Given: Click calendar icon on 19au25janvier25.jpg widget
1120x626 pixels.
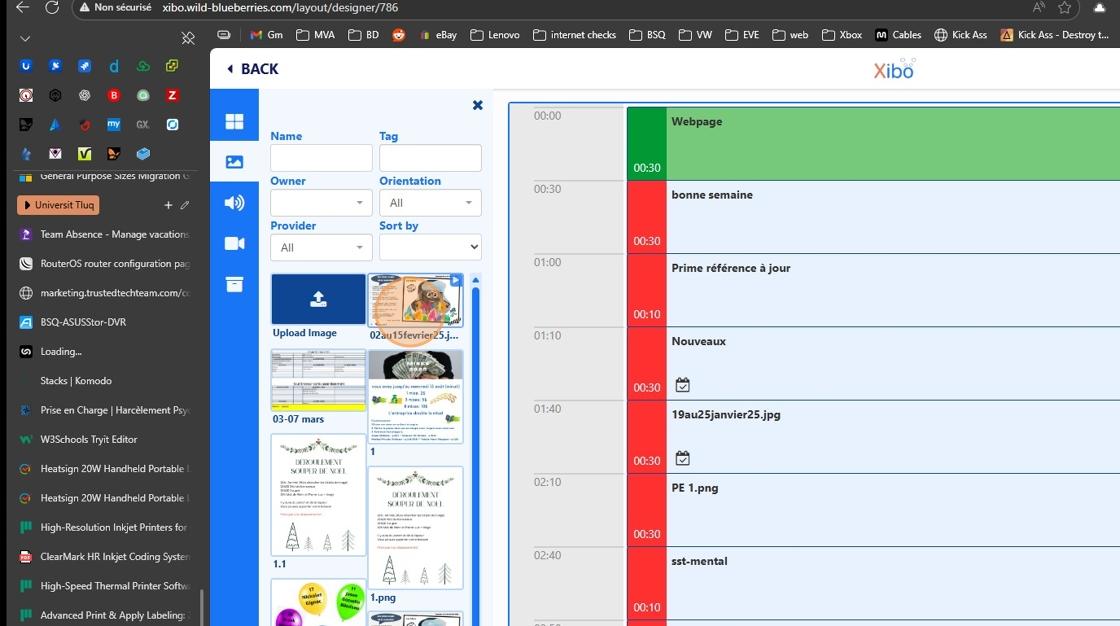Looking at the screenshot, I should pos(683,458).
